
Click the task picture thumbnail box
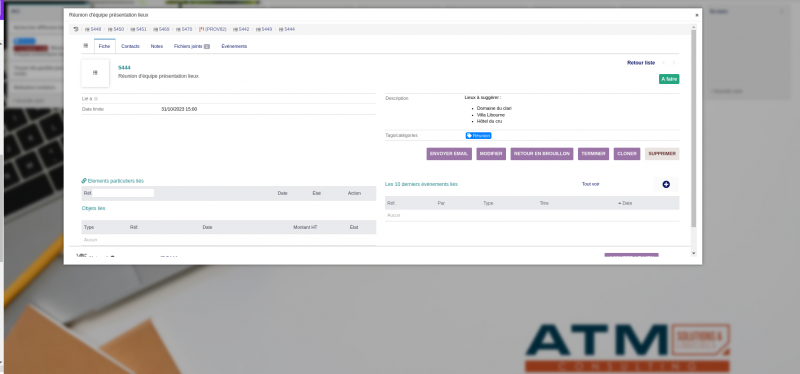click(x=95, y=73)
